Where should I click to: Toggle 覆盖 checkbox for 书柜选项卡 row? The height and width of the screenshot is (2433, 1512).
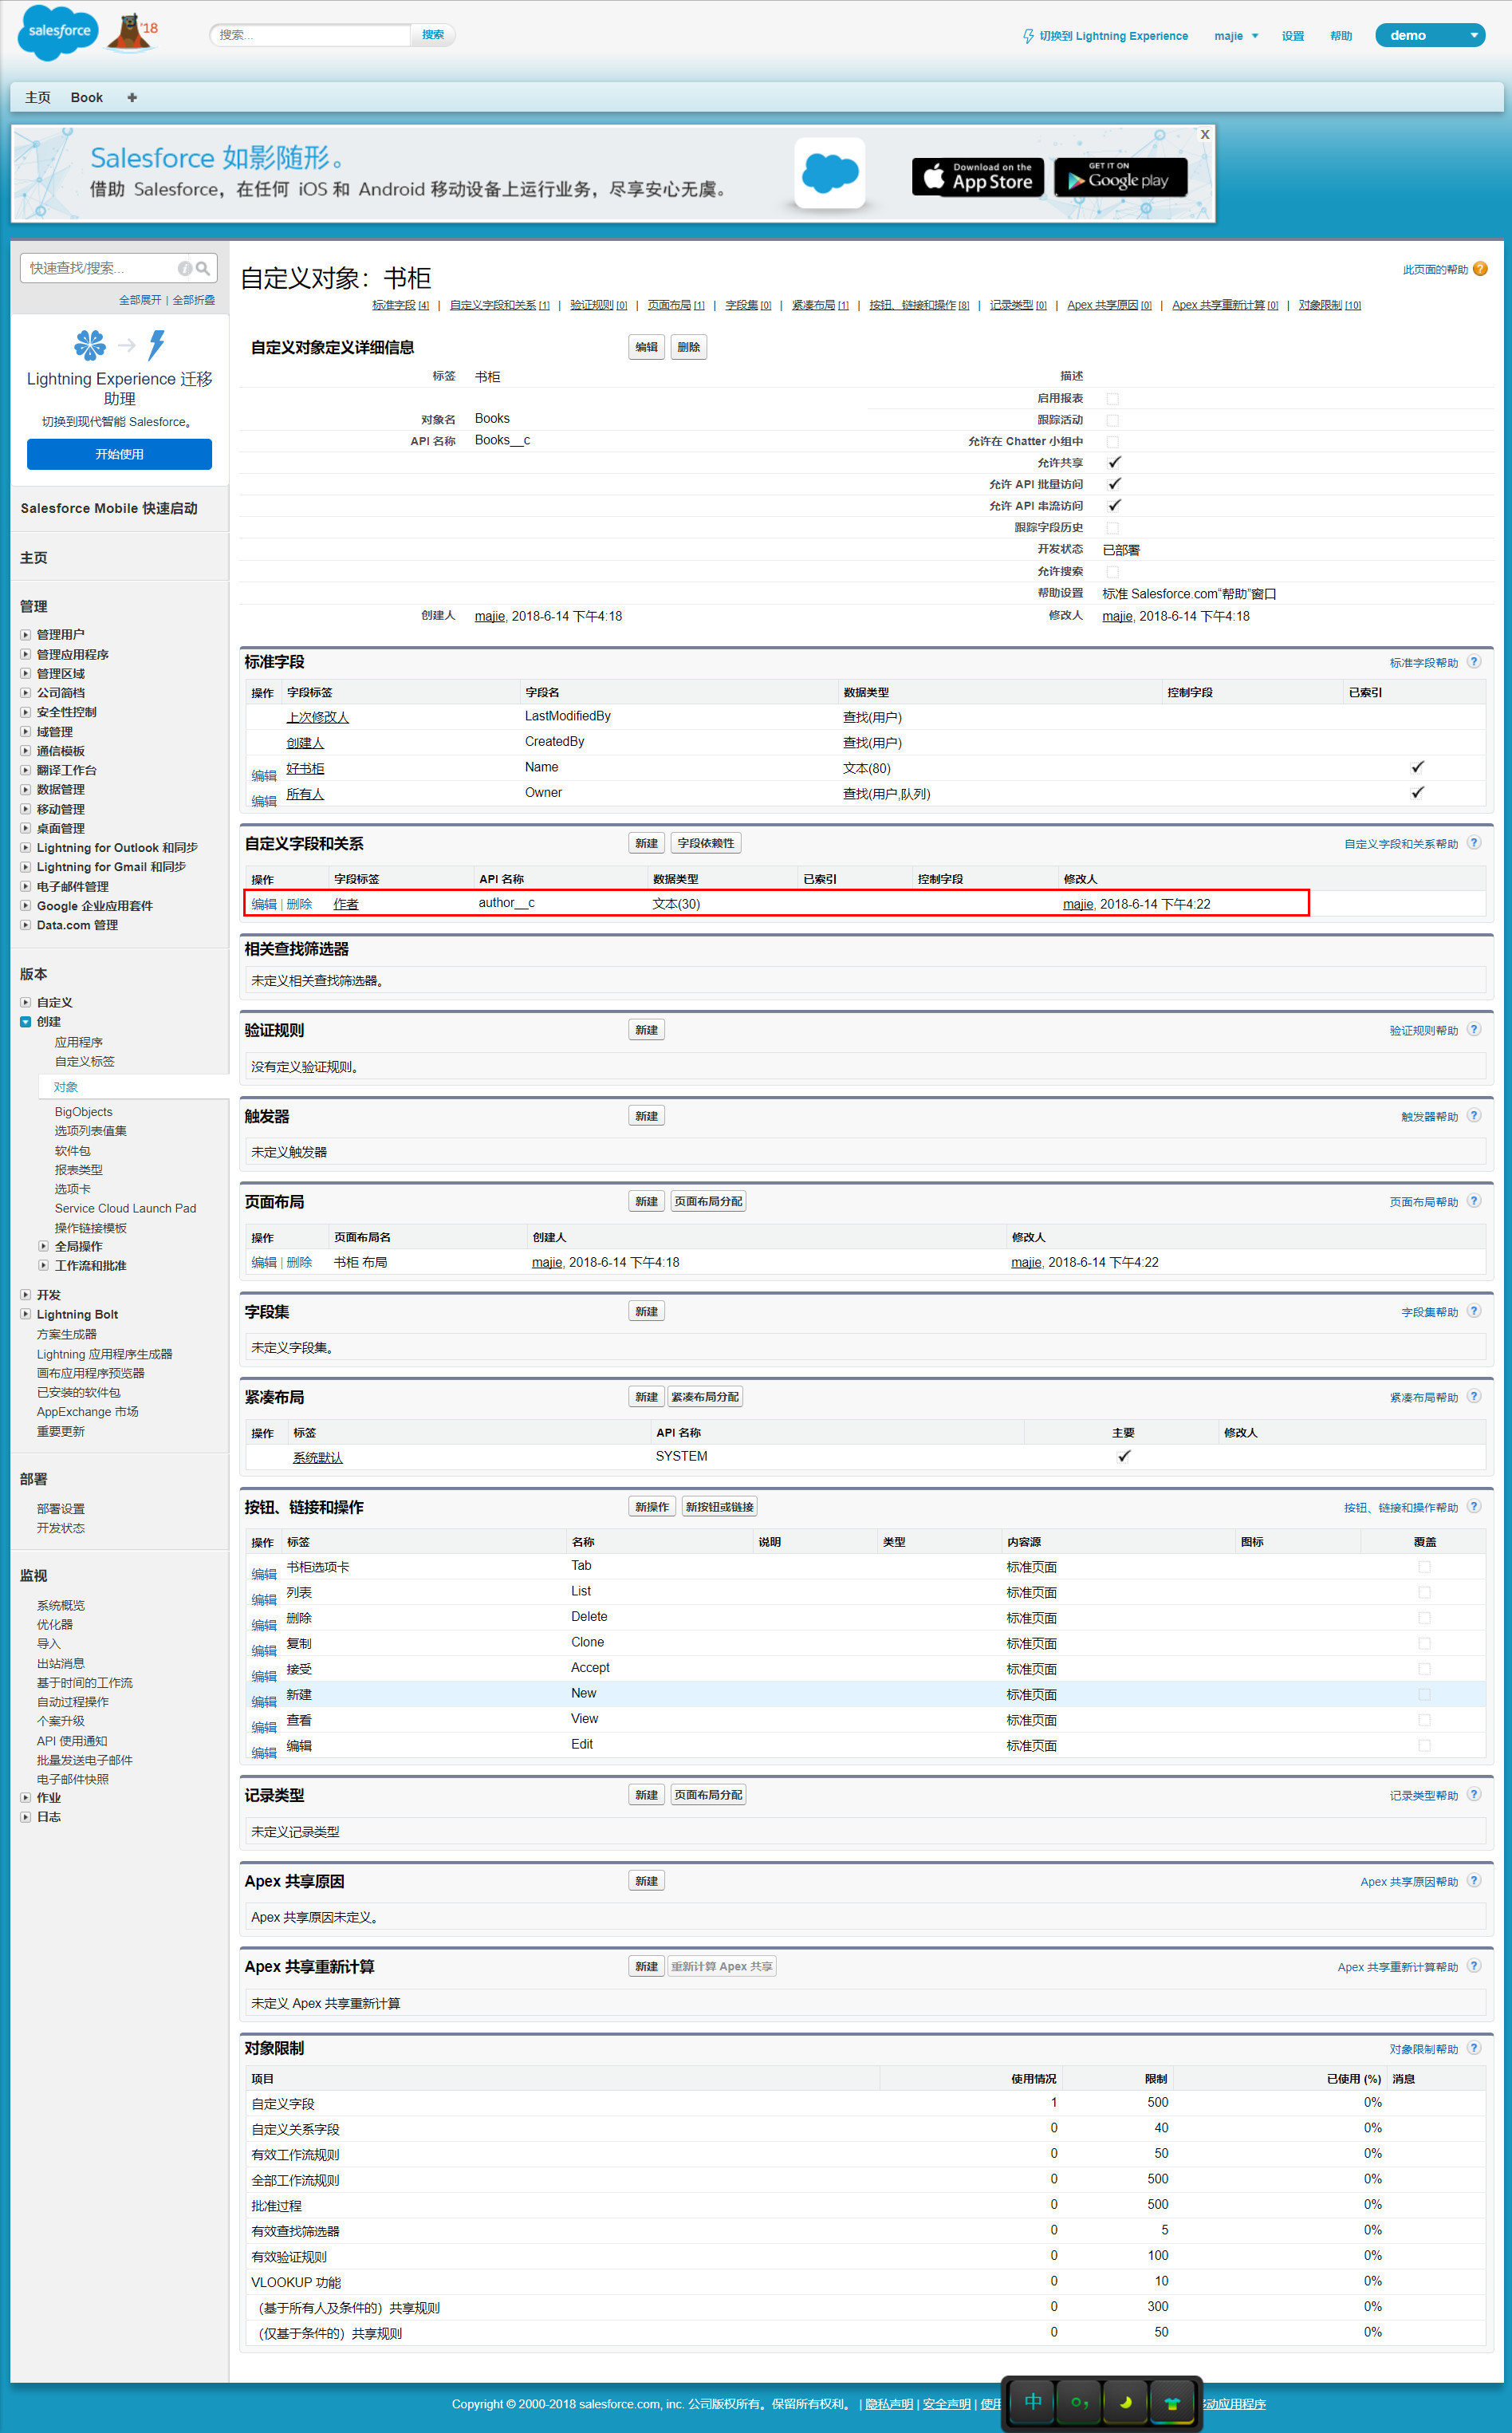[x=1424, y=1567]
